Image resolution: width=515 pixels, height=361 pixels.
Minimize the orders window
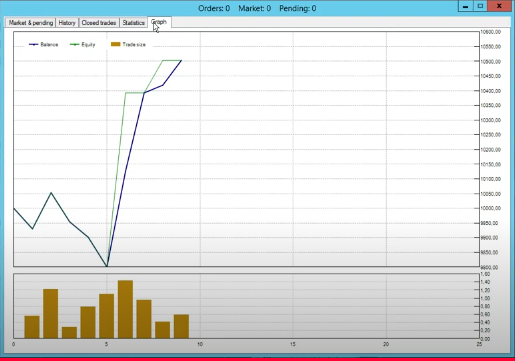466,6
